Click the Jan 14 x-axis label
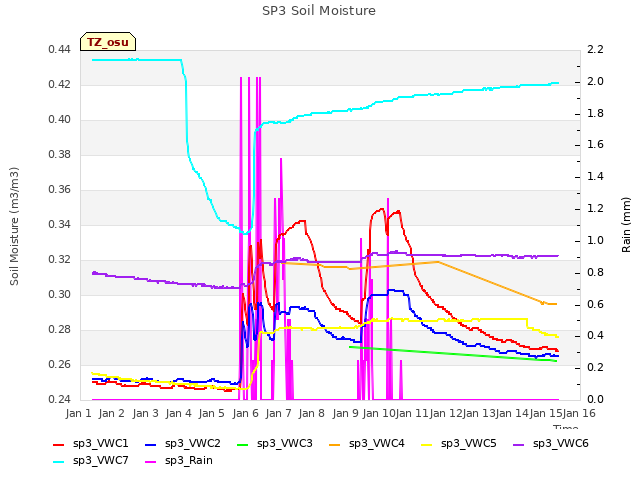The image size is (640, 480). click(x=512, y=413)
